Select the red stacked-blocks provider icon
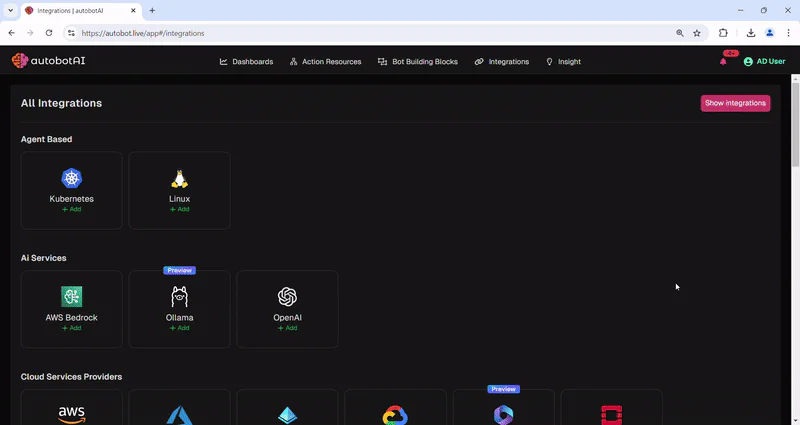This screenshot has width=800, height=425. pos(612,415)
